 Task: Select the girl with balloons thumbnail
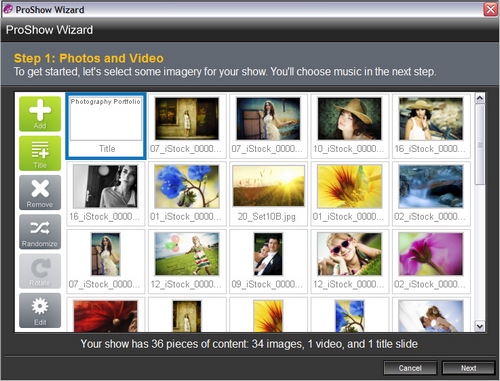tap(187, 254)
